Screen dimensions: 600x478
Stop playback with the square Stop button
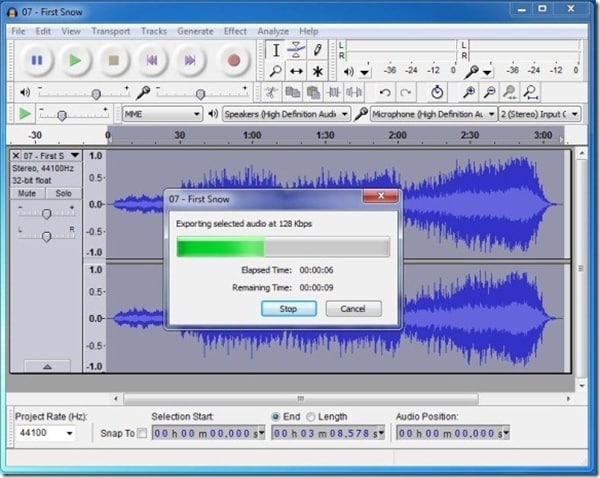pos(113,60)
